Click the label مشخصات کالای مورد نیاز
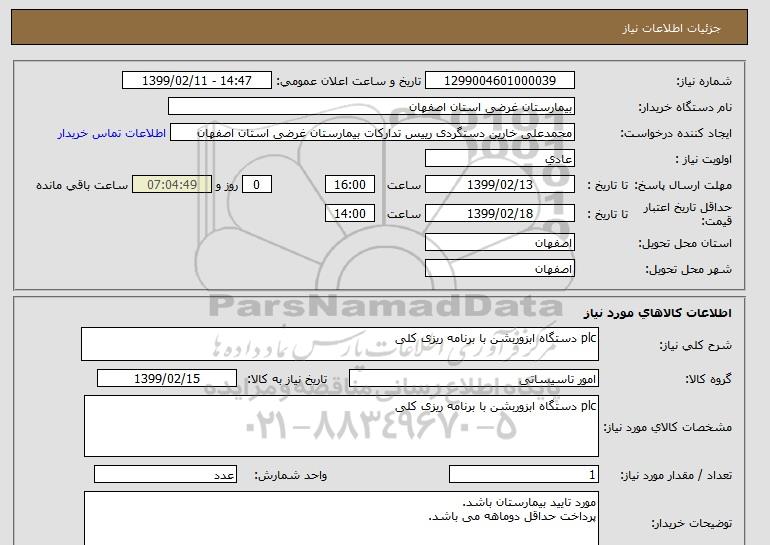 pos(667,427)
